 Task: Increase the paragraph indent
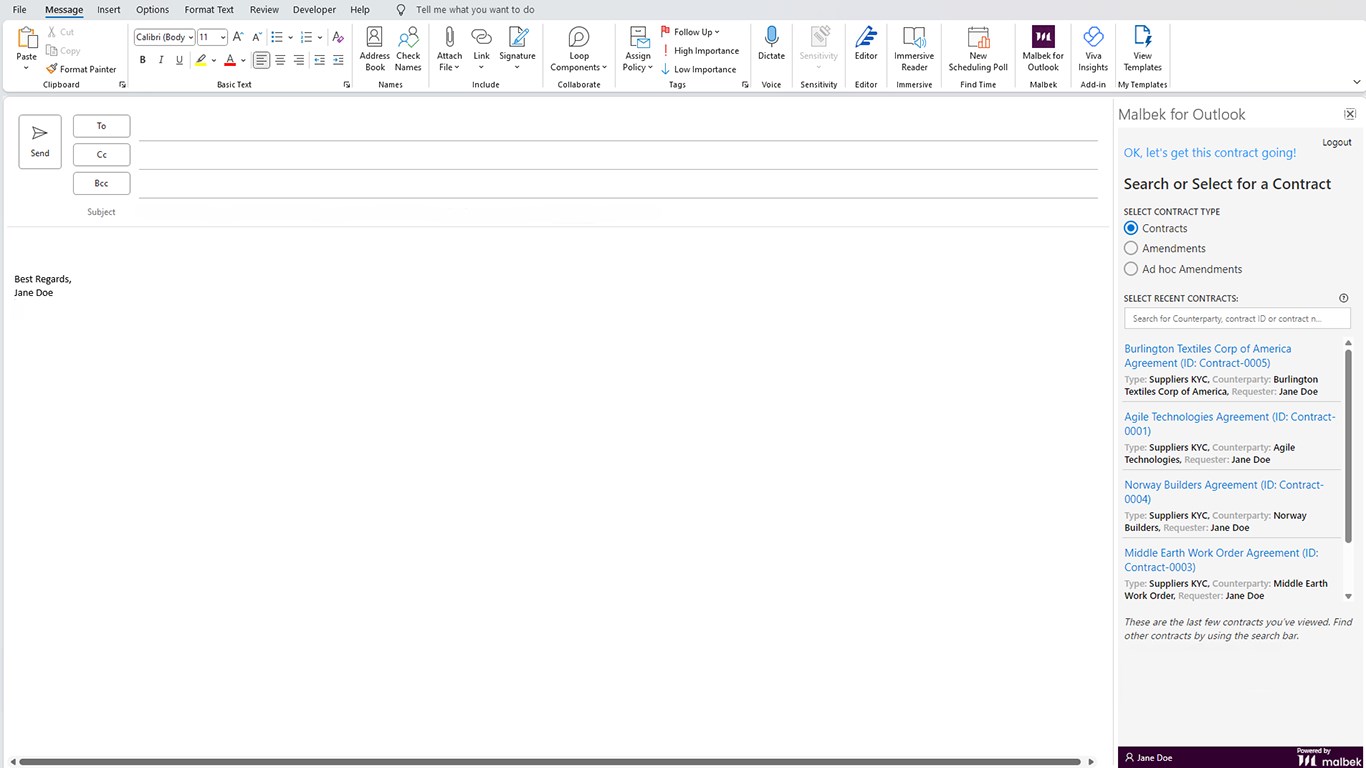(338, 60)
